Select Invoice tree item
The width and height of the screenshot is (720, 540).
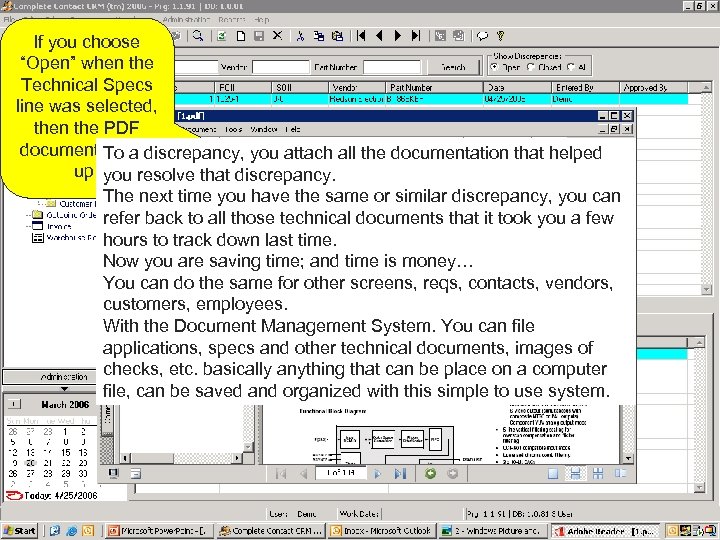tap(59, 226)
